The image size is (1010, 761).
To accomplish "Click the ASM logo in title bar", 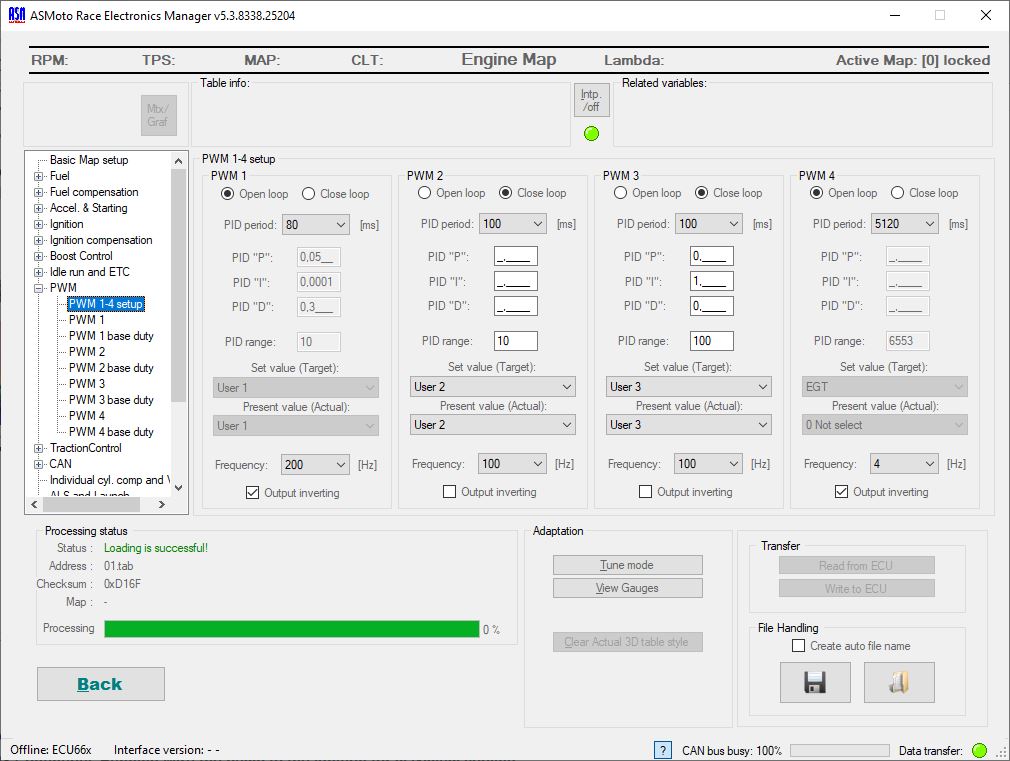I will 17,15.
